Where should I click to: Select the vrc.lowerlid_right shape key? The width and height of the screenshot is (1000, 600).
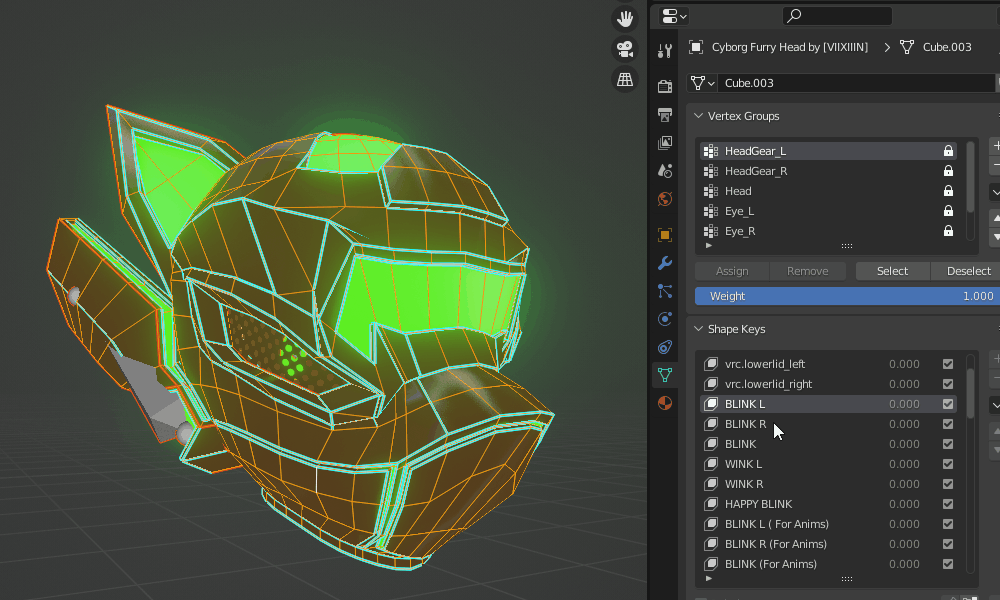coord(828,384)
